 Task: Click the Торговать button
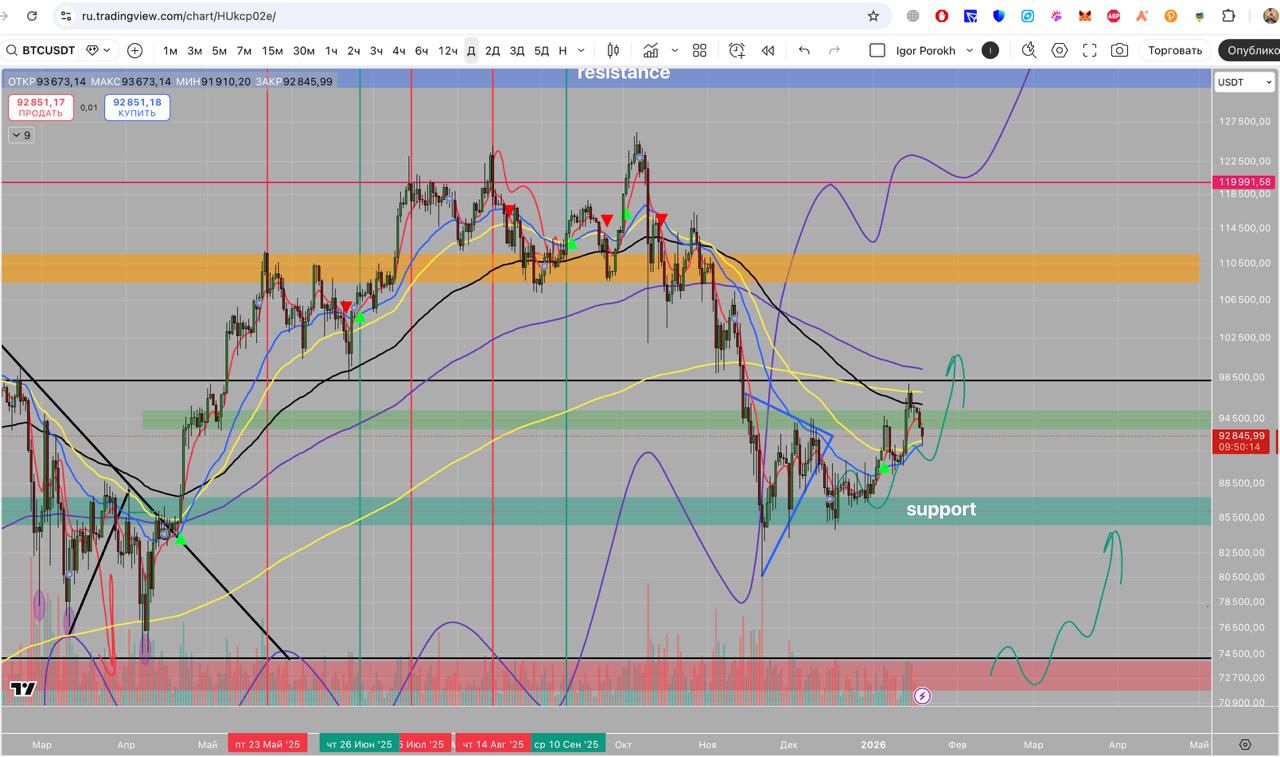(x=1175, y=51)
